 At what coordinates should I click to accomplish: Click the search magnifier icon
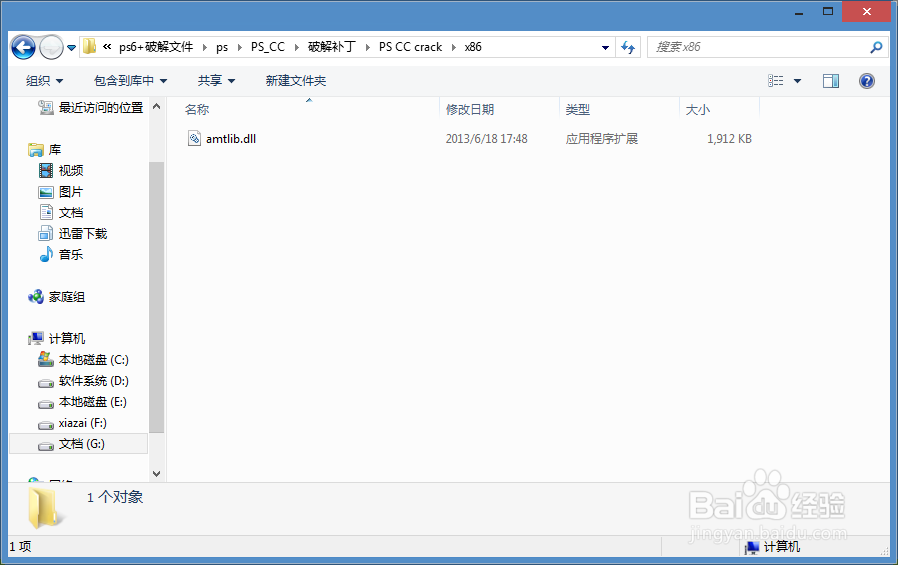tap(876, 47)
